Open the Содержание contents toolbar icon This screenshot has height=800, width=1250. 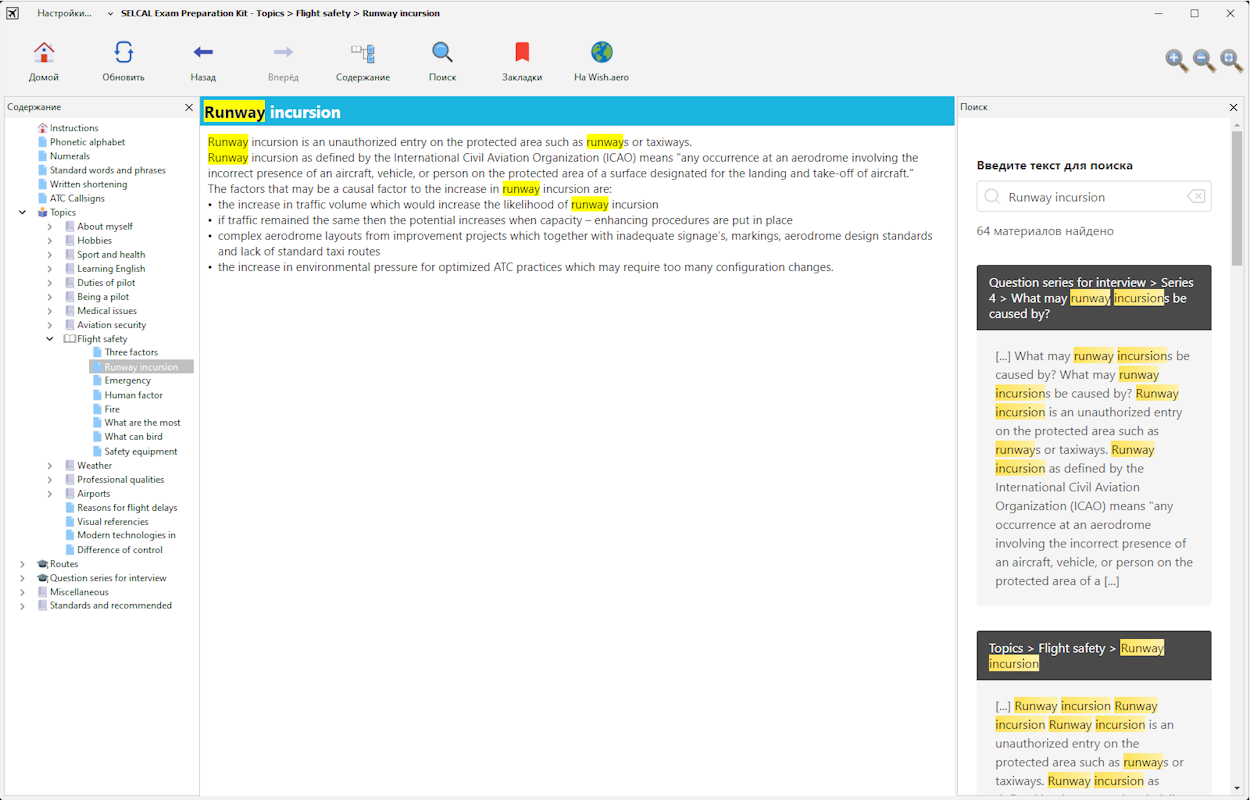pos(363,53)
